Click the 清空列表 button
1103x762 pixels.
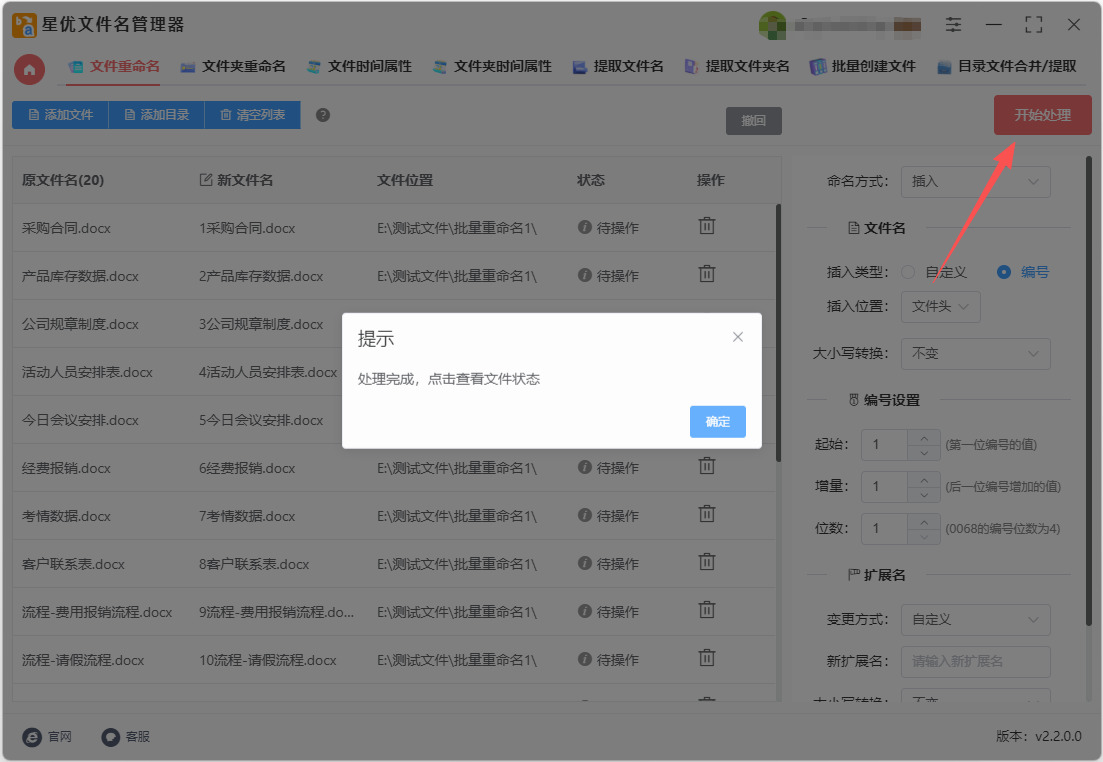point(253,115)
